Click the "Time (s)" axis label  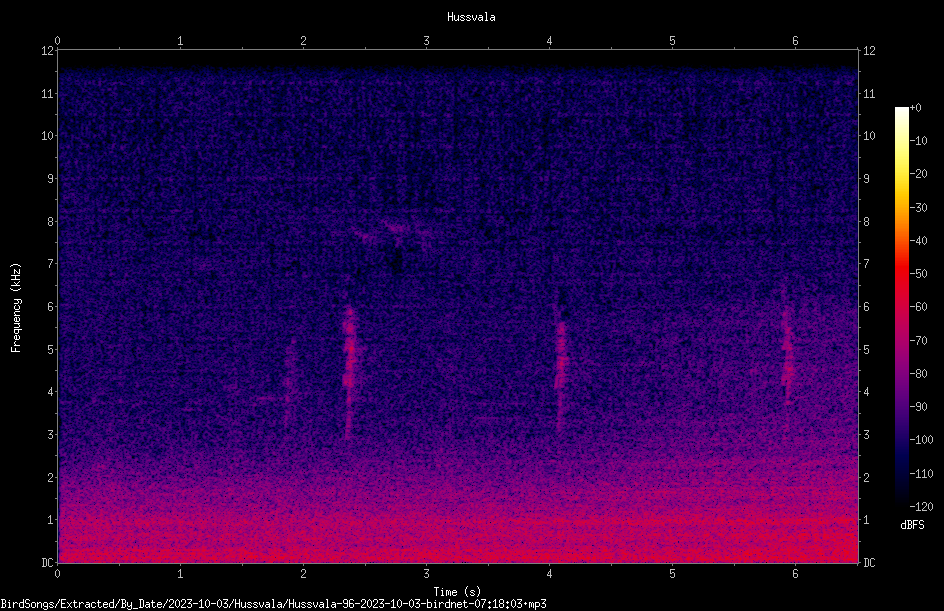click(x=457, y=592)
